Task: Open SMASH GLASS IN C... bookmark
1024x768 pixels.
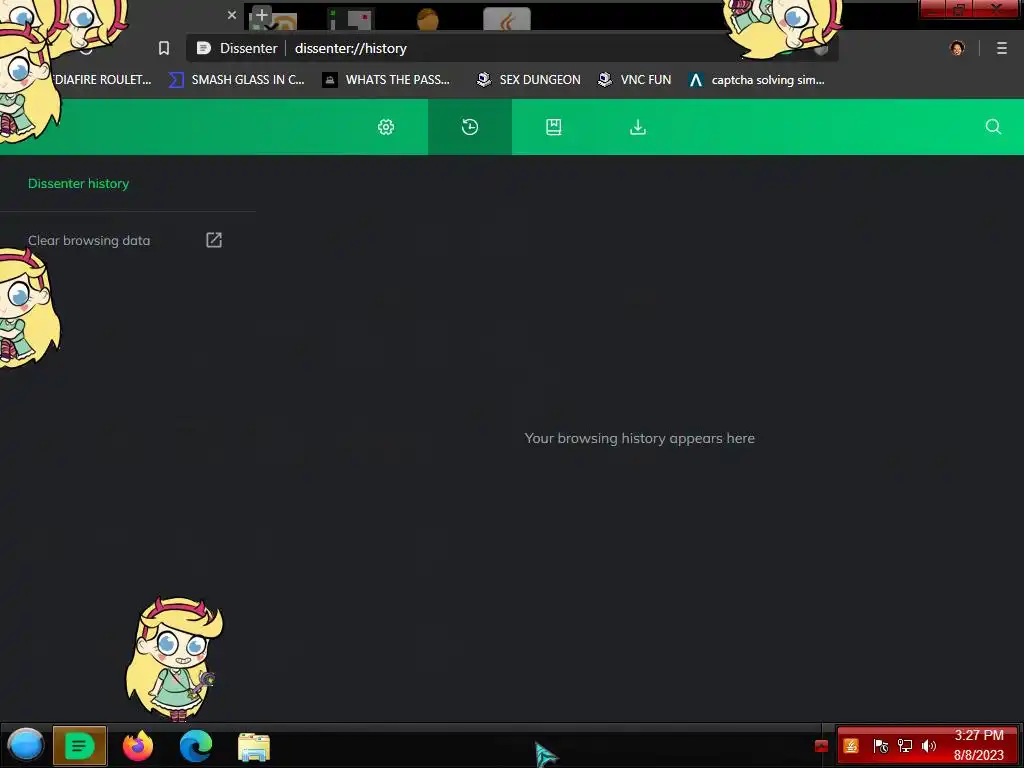Action: point(237,80)
